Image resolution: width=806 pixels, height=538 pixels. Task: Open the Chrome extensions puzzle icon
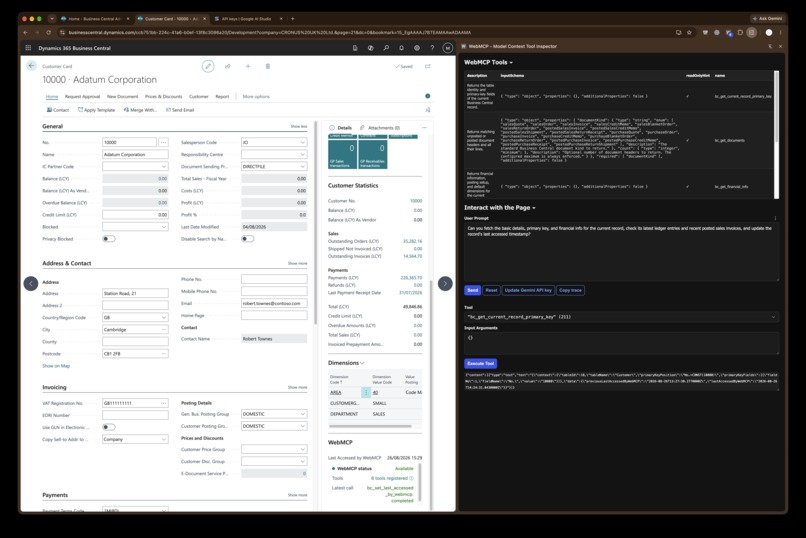coord(740,32)
